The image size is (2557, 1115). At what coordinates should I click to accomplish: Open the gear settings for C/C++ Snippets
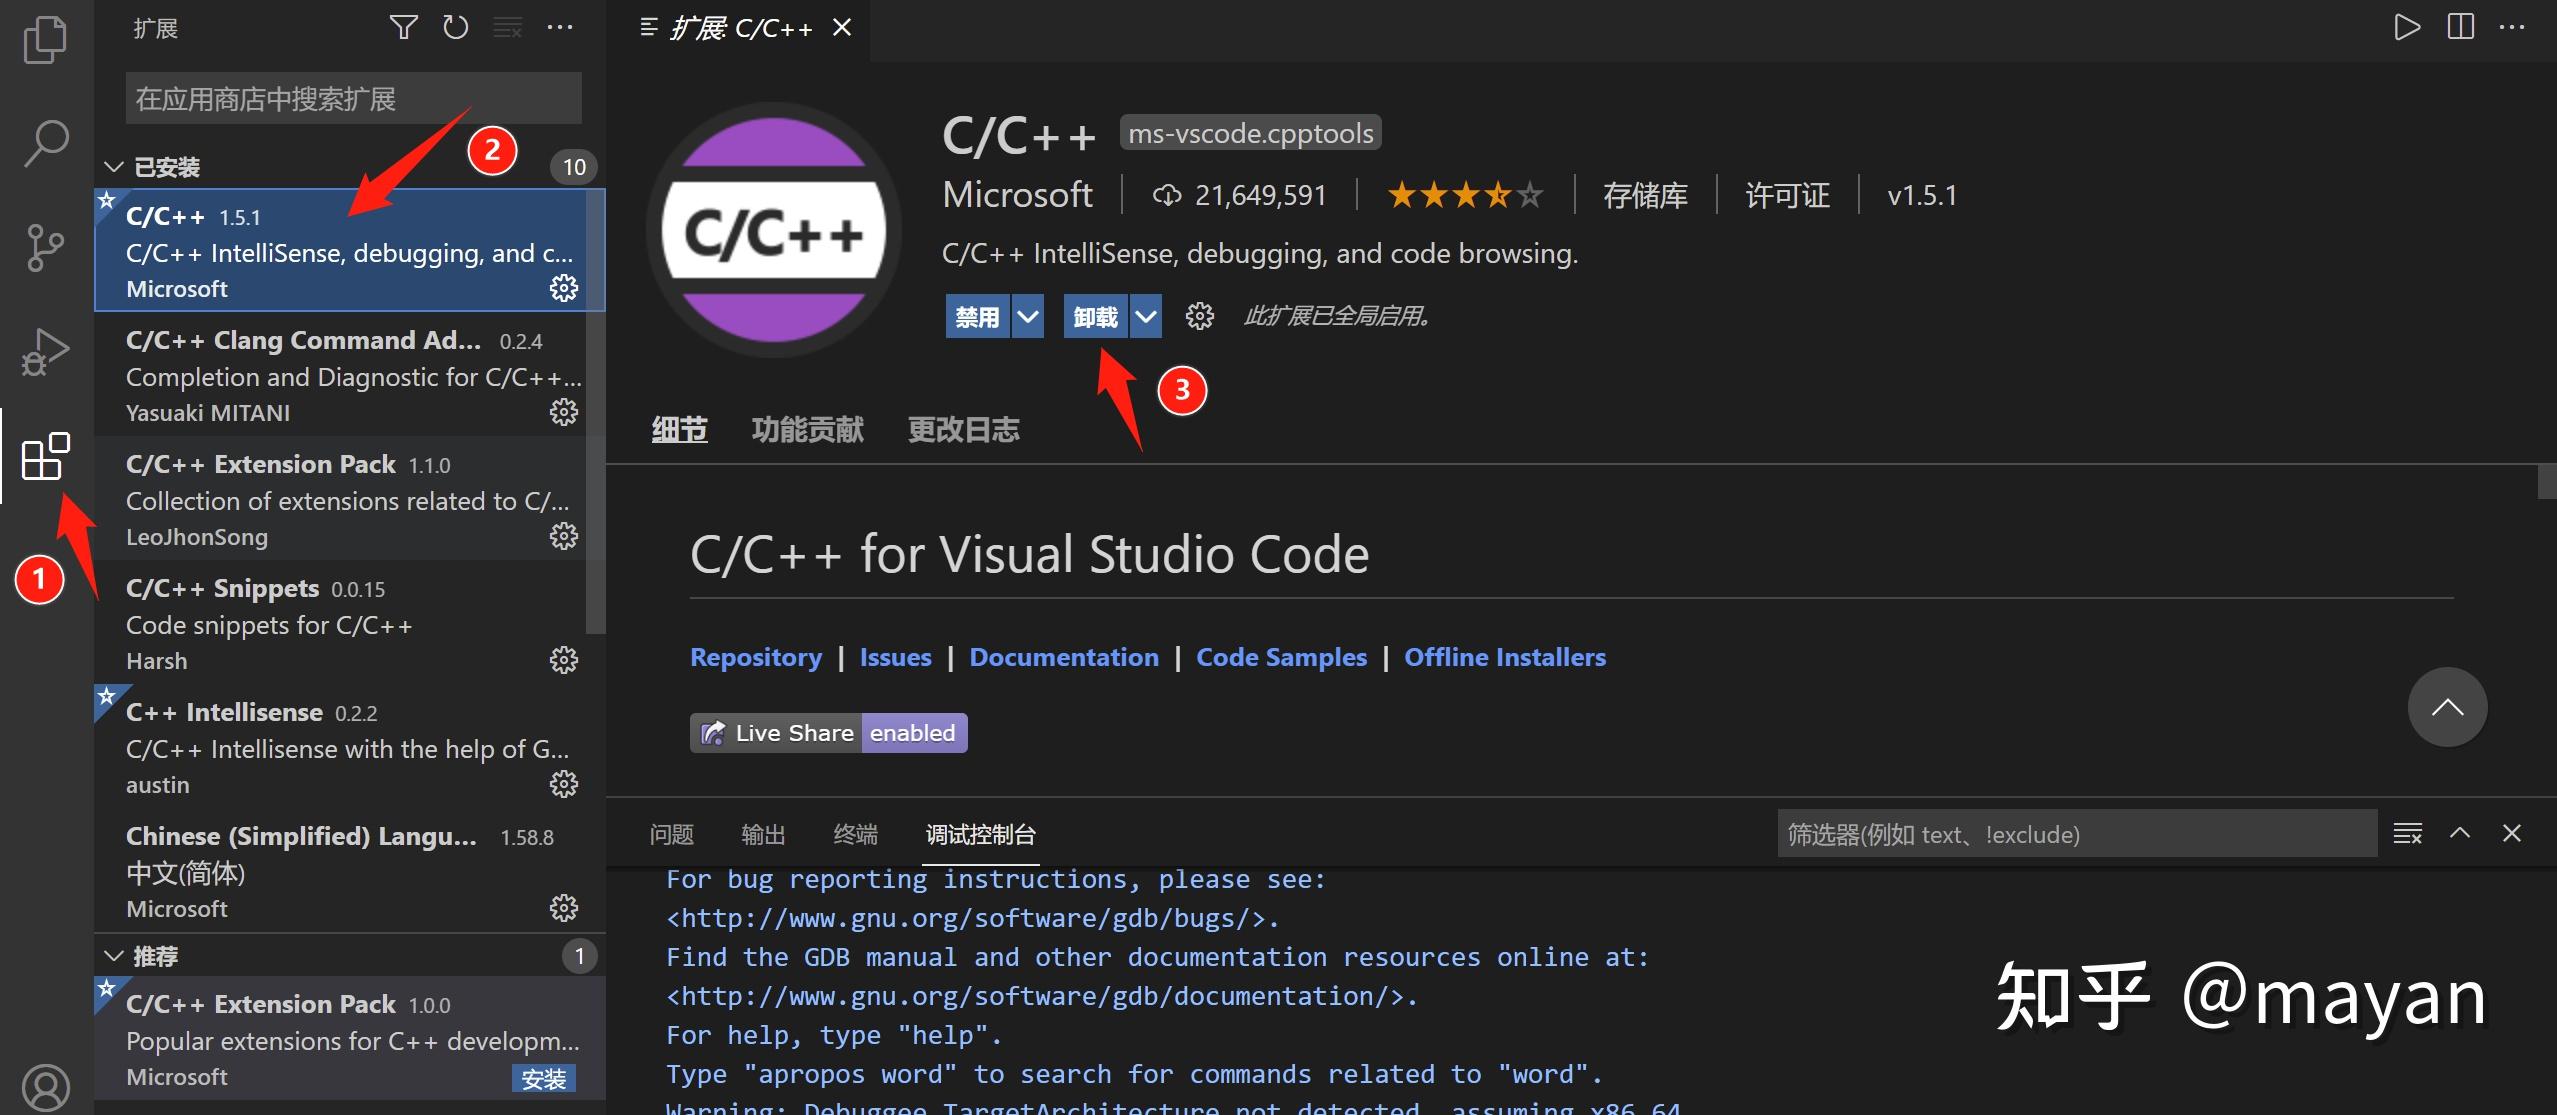pyautogui.click(x=564, y=660)
